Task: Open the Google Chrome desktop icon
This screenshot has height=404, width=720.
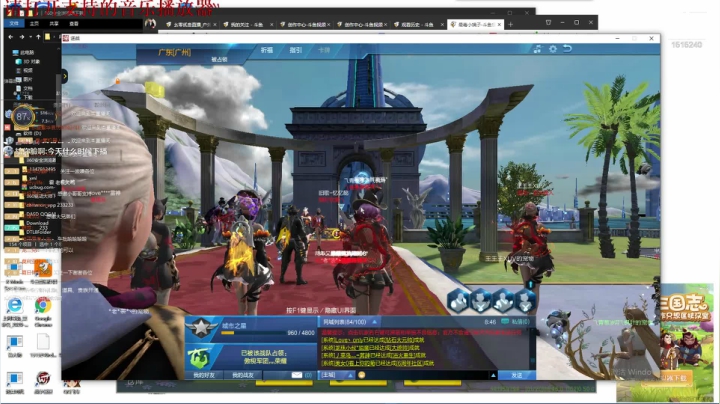Action: (x=43, y=305)
